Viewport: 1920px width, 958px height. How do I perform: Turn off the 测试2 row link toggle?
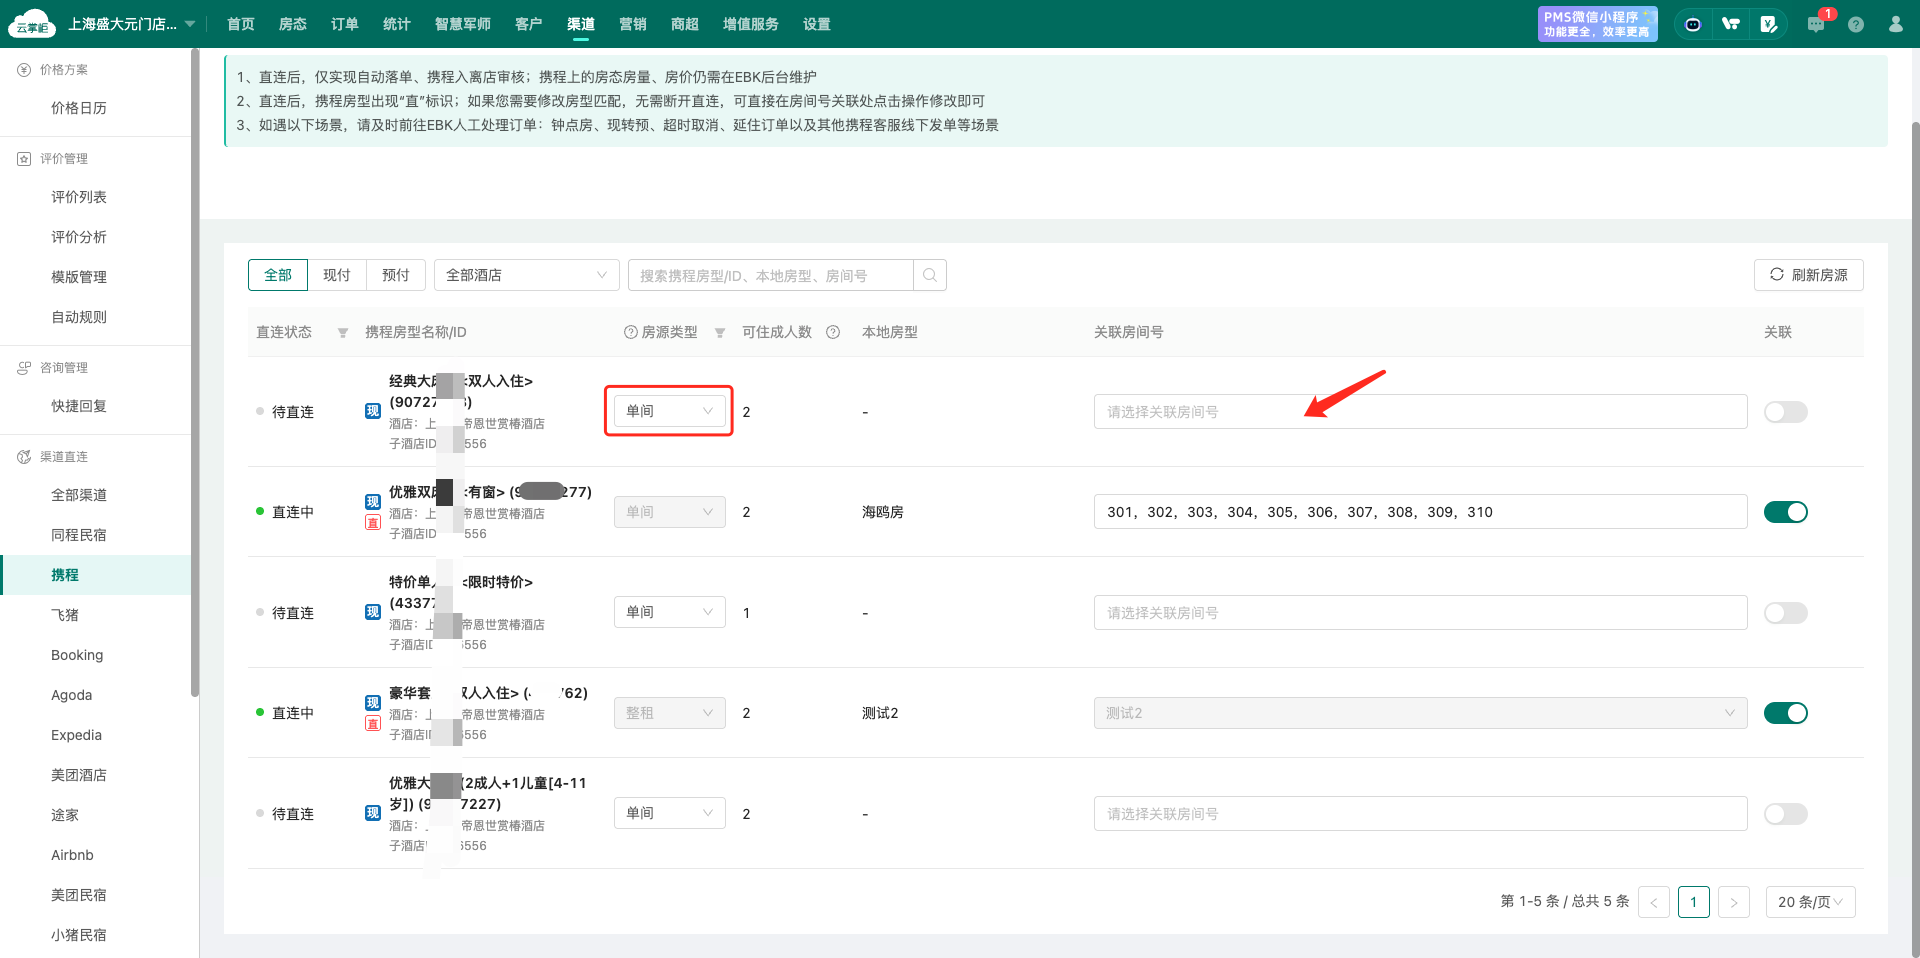click(1785, 713)
